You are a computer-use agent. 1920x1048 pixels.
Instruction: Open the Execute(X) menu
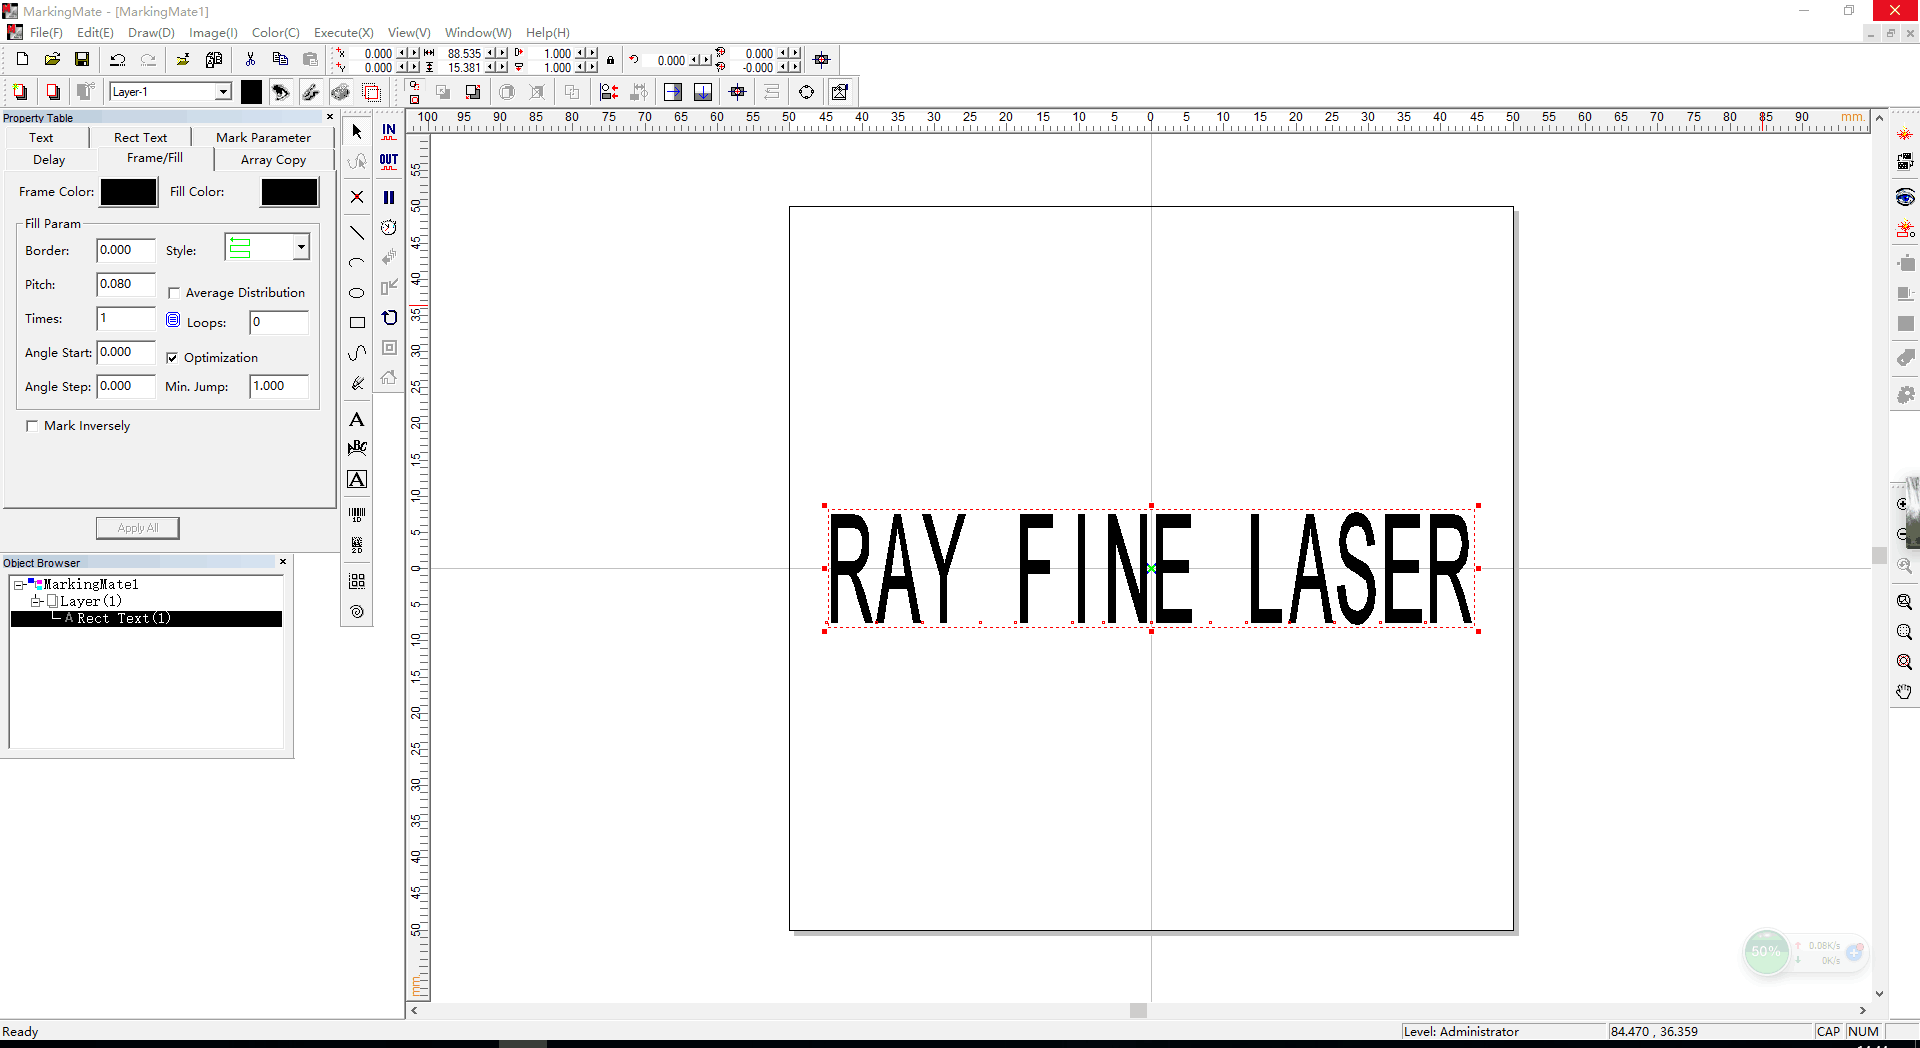coord(343,33)
